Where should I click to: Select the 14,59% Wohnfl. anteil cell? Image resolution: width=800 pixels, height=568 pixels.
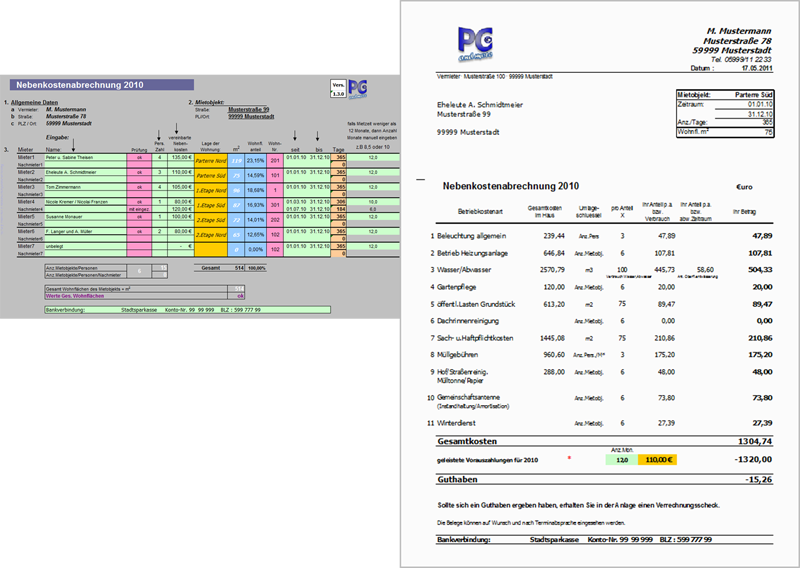(x=256, y=176)
